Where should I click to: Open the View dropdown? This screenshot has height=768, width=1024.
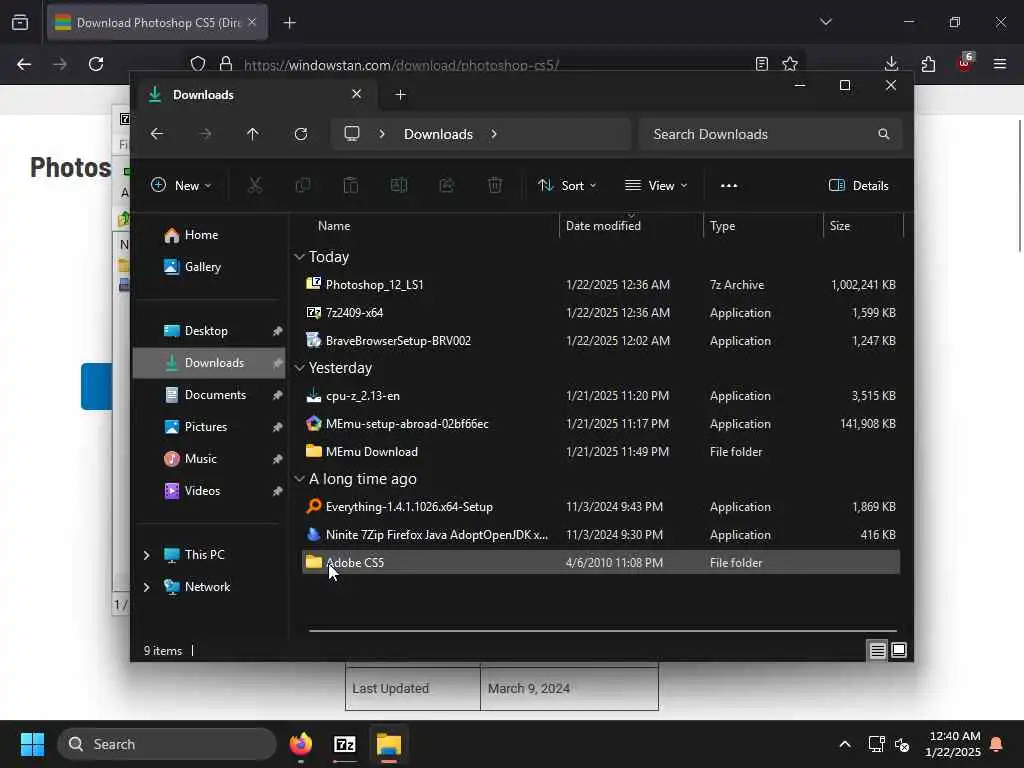pos(656,185)
